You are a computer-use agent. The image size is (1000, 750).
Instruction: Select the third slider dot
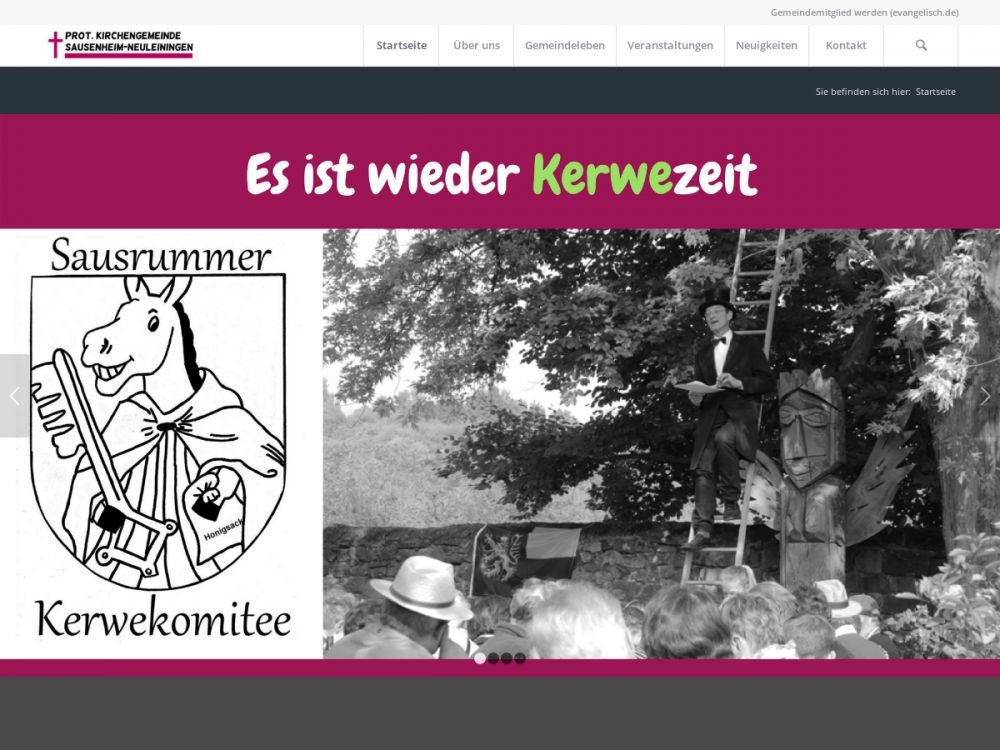[x=507, y=658]
